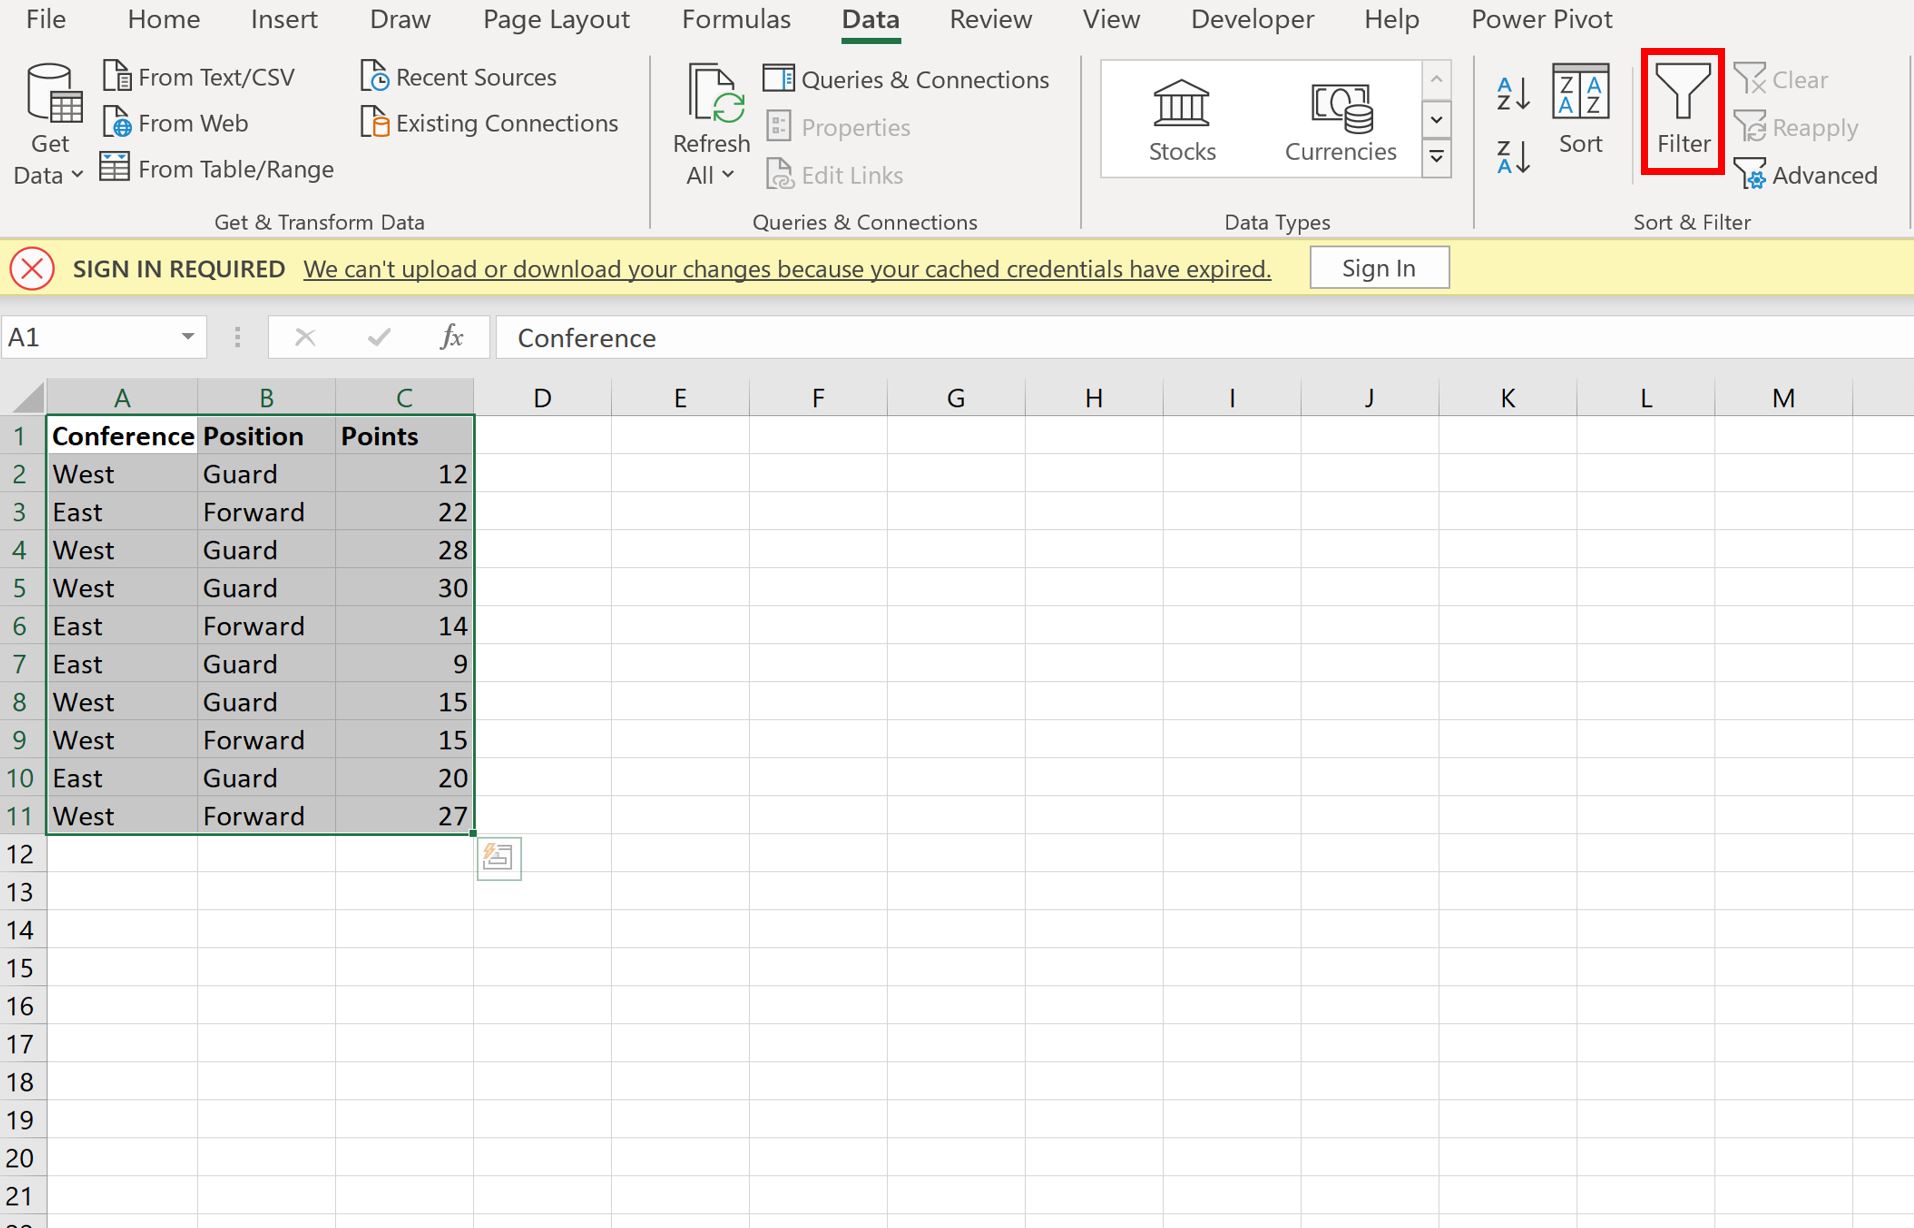Open the Page Layout tab
This screenshot has height=1228, width=1914.
[x=556, y=19]
